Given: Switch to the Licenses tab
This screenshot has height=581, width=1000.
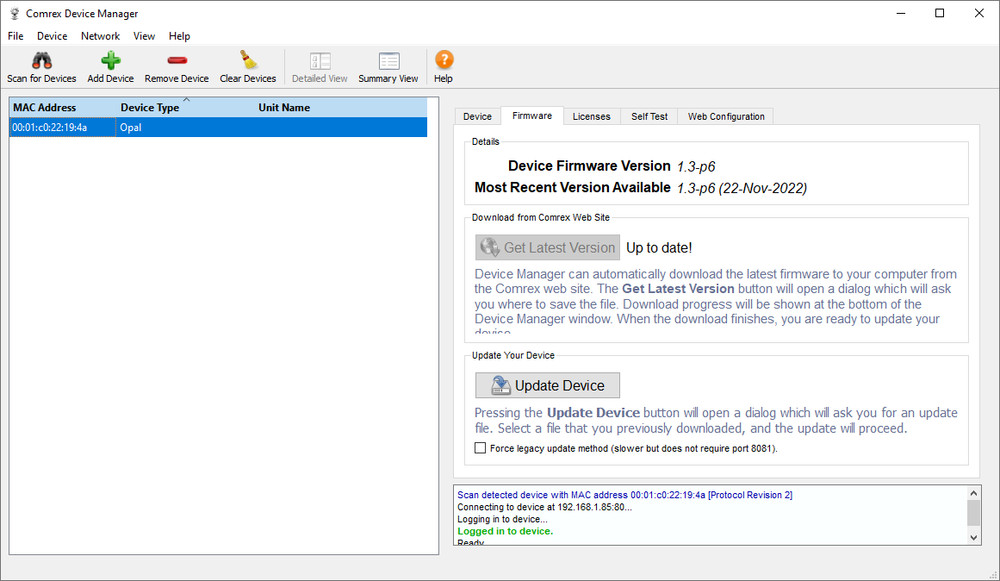Looking at the screenshot, I should pos(591,117).
